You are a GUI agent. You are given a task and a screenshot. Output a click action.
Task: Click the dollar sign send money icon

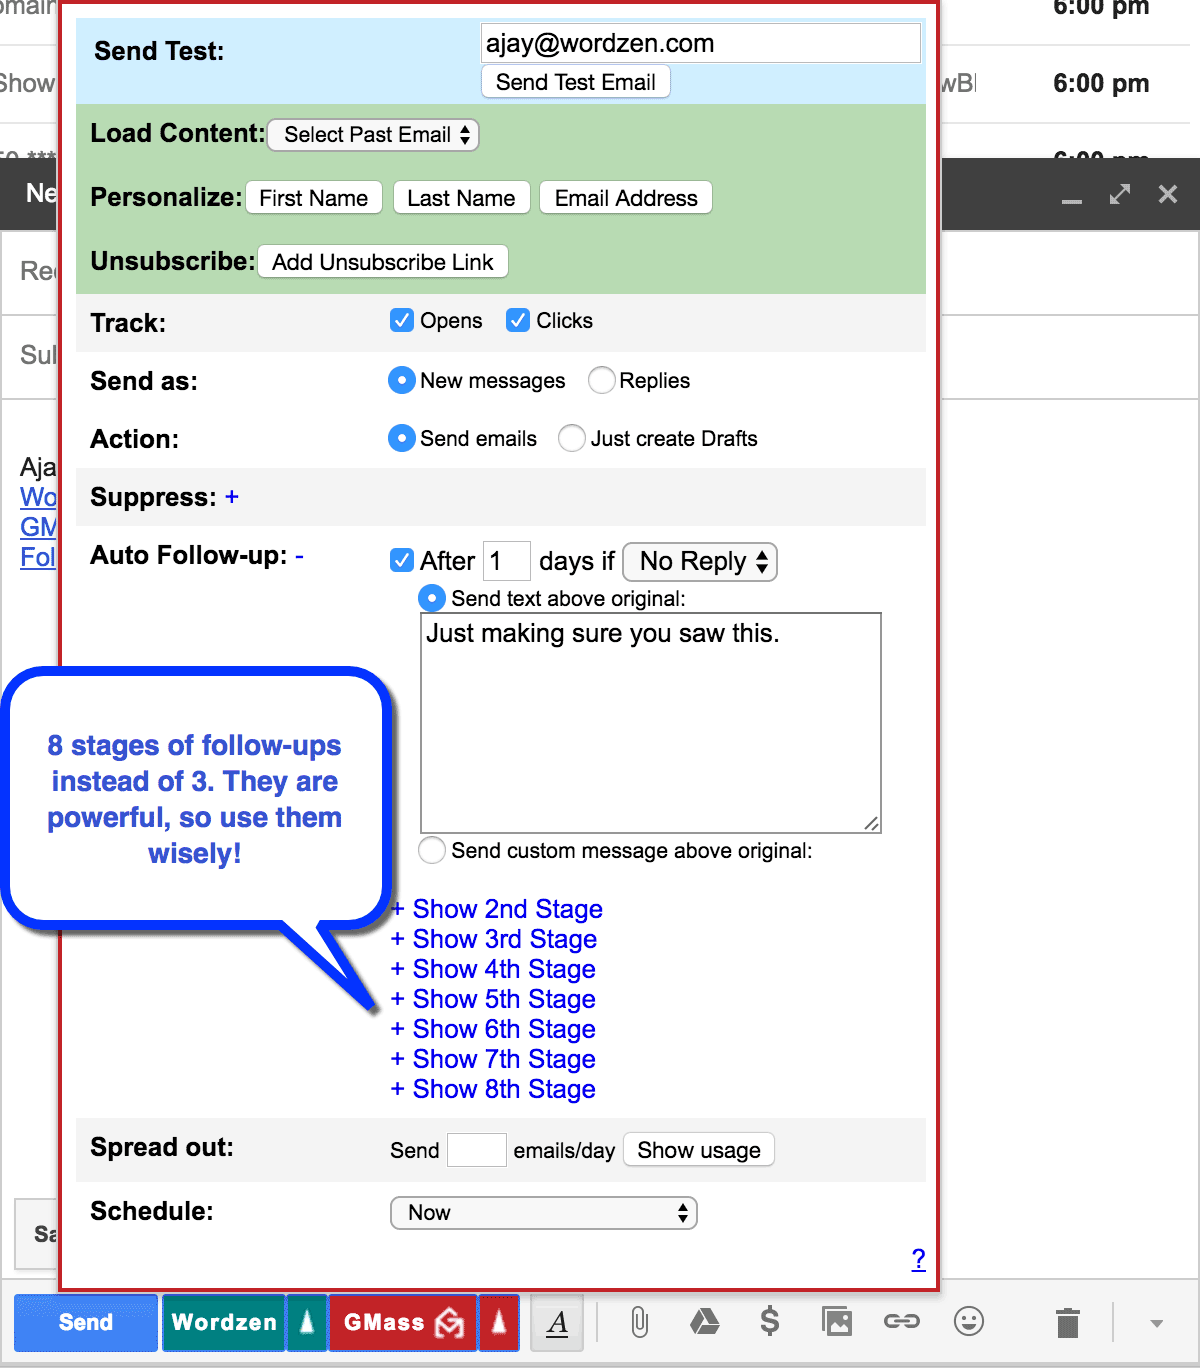[769, 1322]
